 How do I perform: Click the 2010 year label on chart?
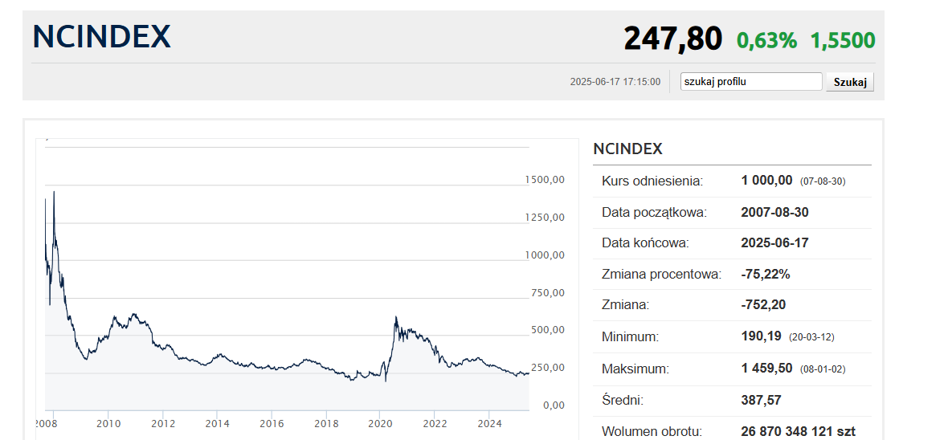point(108,422)
